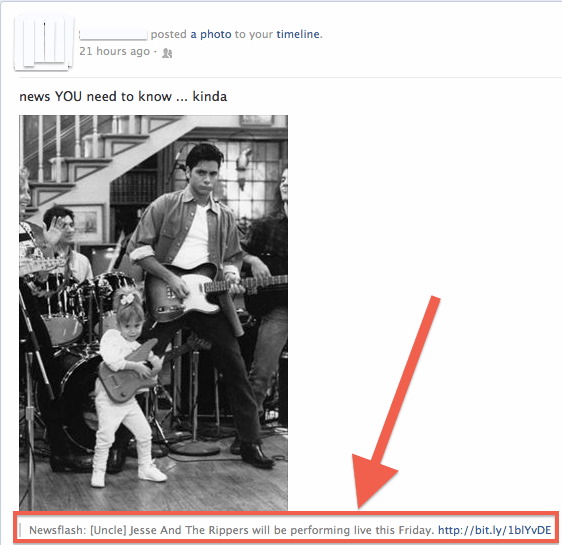Click the "to your" header text
This screenshot has width=562, height=545.
coord(254,34)
